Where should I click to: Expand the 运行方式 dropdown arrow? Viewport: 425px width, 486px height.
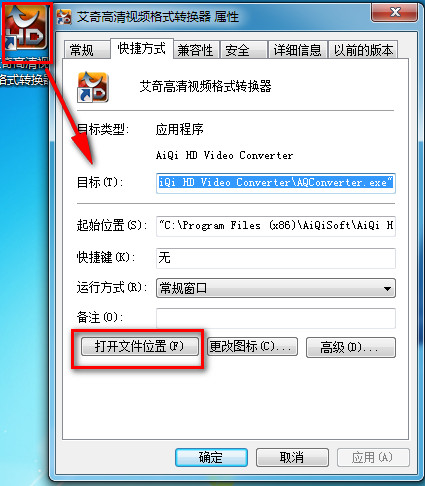point(387,288)
